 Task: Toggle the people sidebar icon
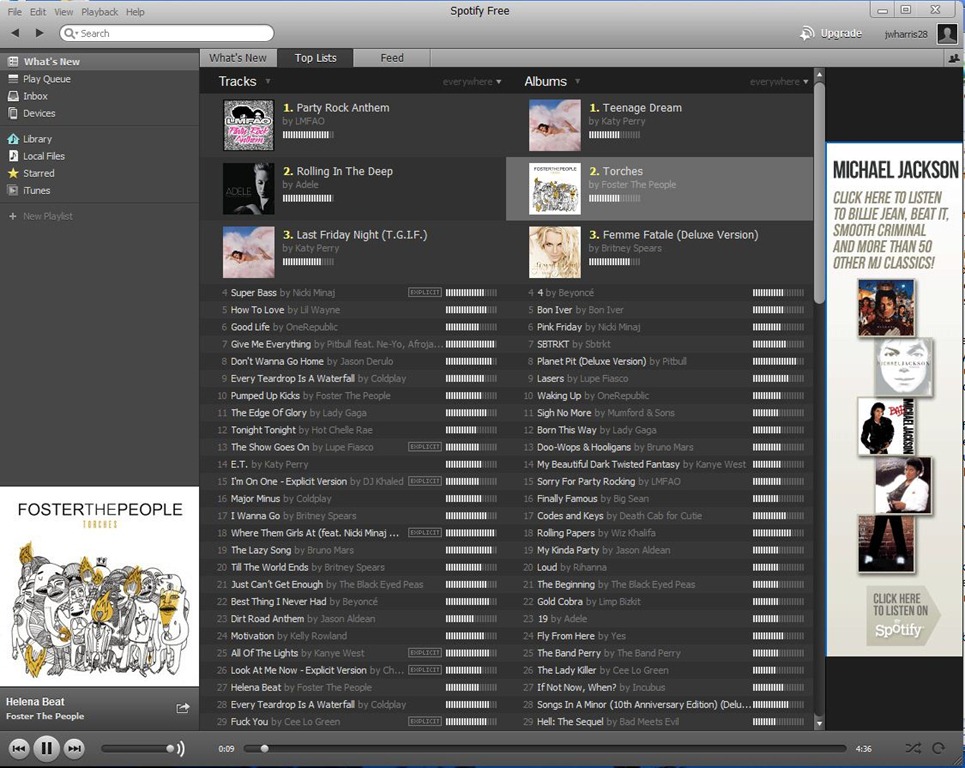coord(954,58)
